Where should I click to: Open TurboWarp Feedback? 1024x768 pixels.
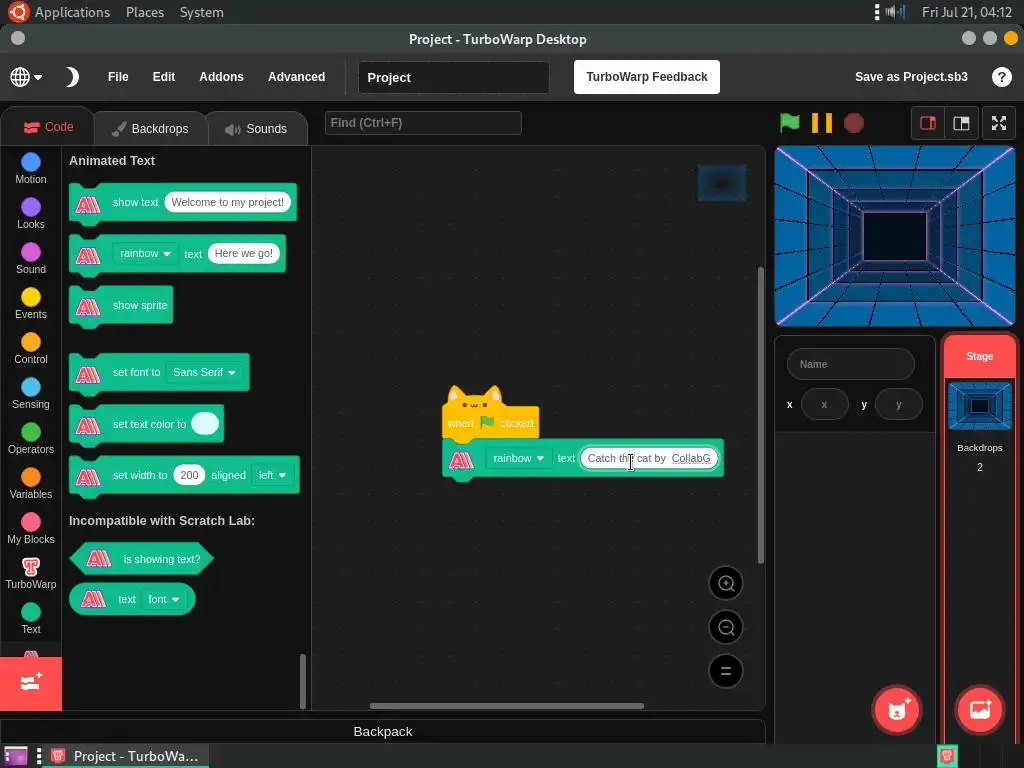point(647,77)
